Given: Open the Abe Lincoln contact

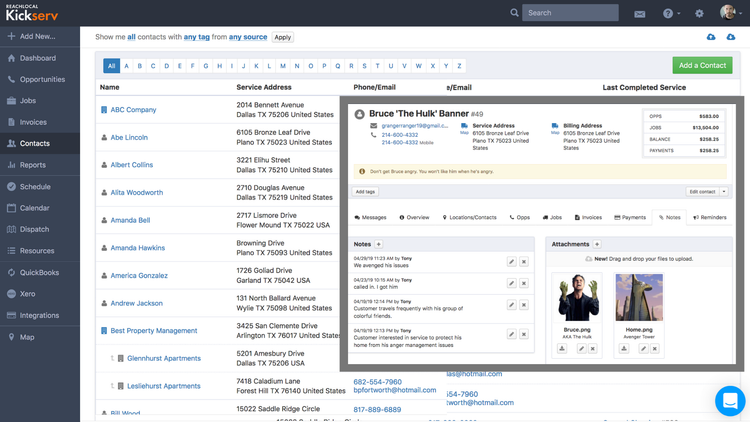Looking at the screenshot, I should [129, 137].
